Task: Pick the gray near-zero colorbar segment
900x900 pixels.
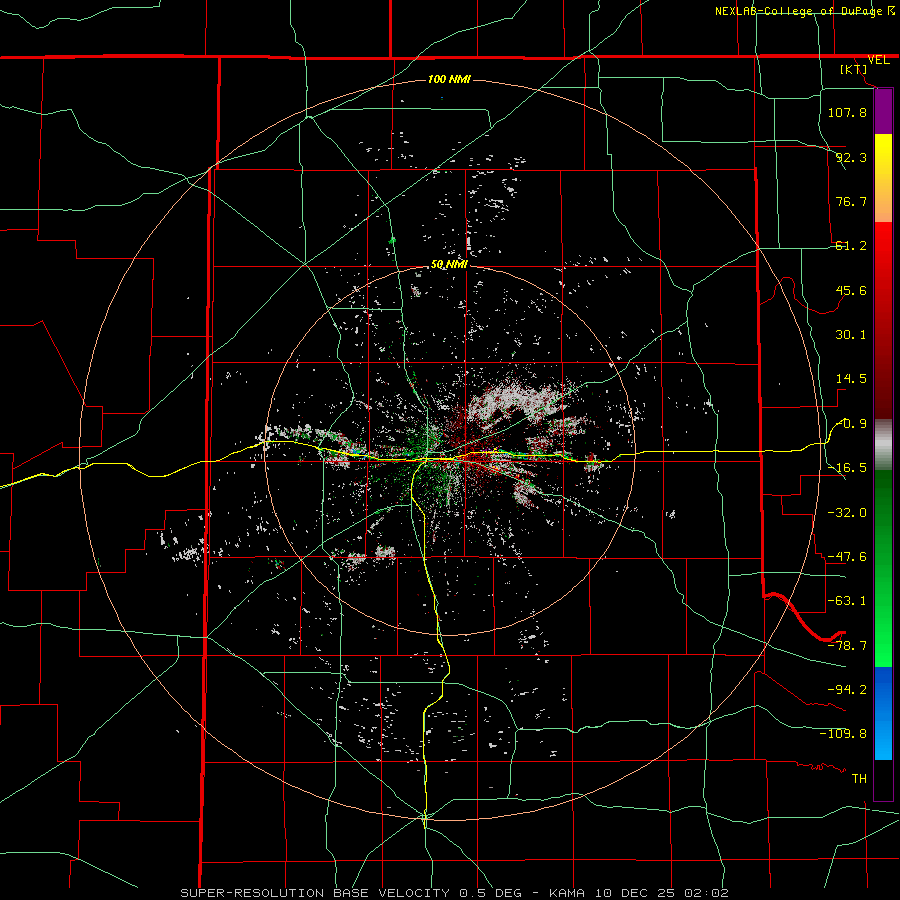Action: pyautogui.click(x=883, y=445)
